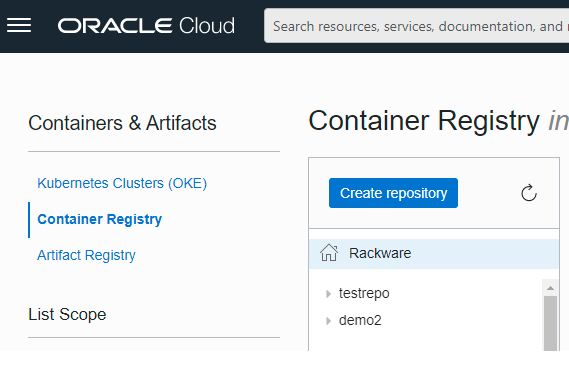Click the repository list scrollbar thumb

pos(550,323)
